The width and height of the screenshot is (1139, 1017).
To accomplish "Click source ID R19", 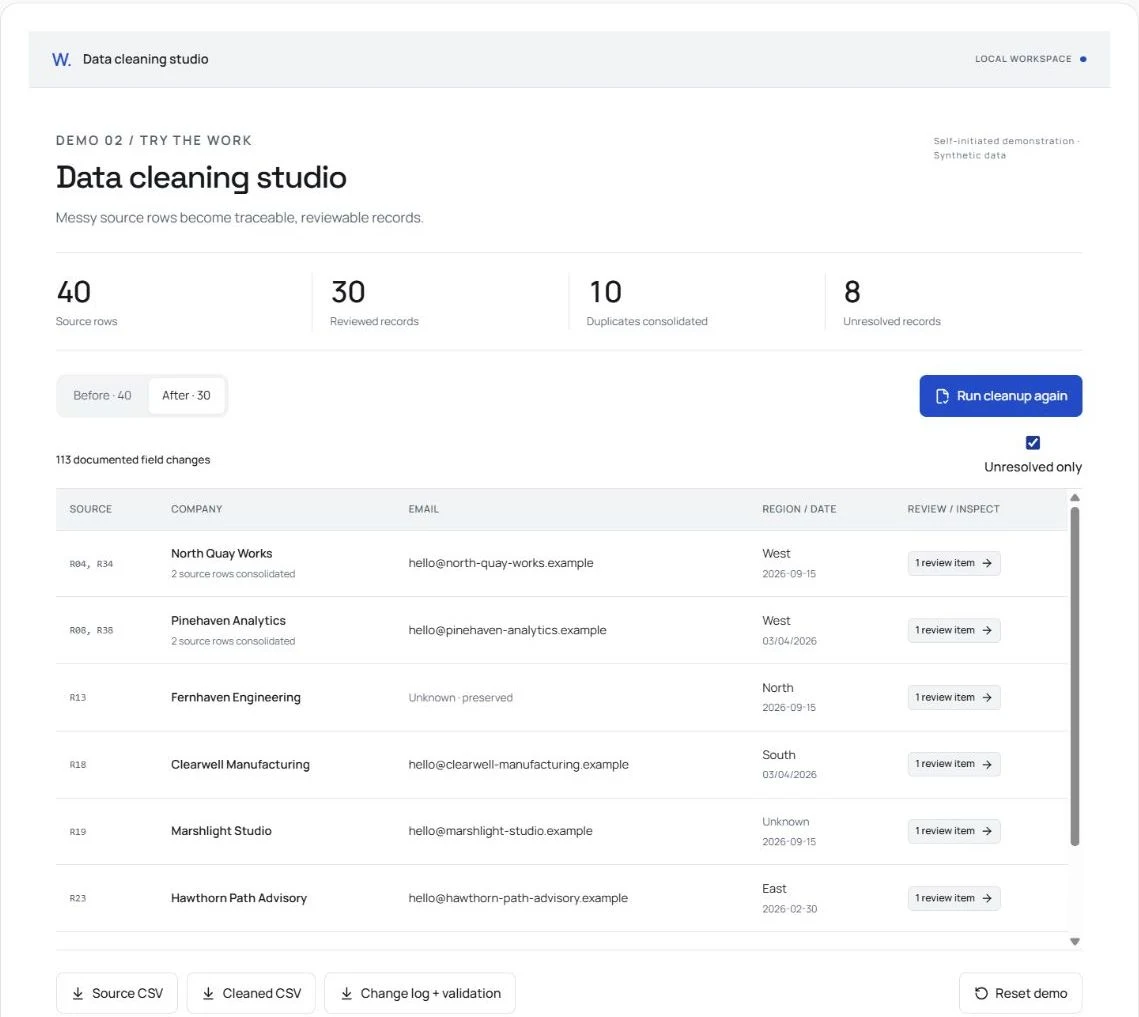I will point(78,832).
